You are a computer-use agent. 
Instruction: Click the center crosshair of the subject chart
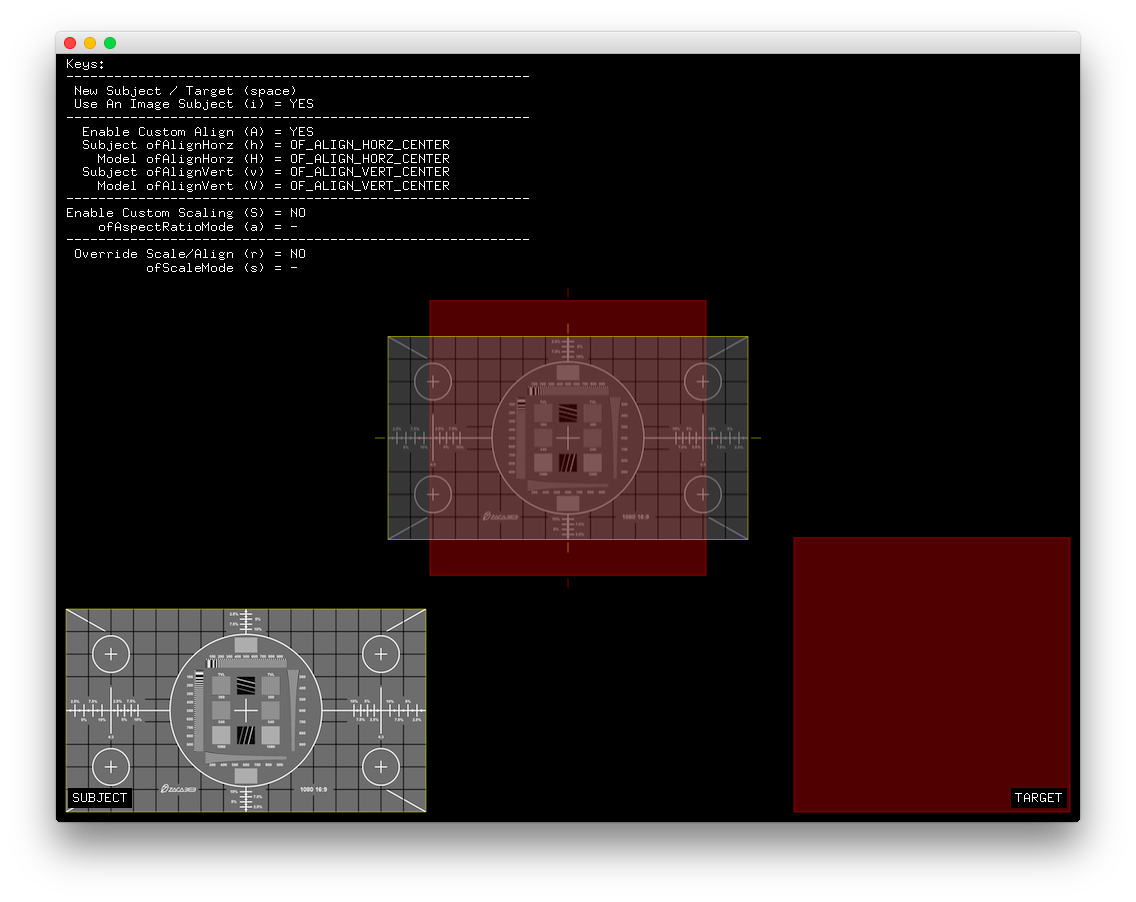(247, 710)
